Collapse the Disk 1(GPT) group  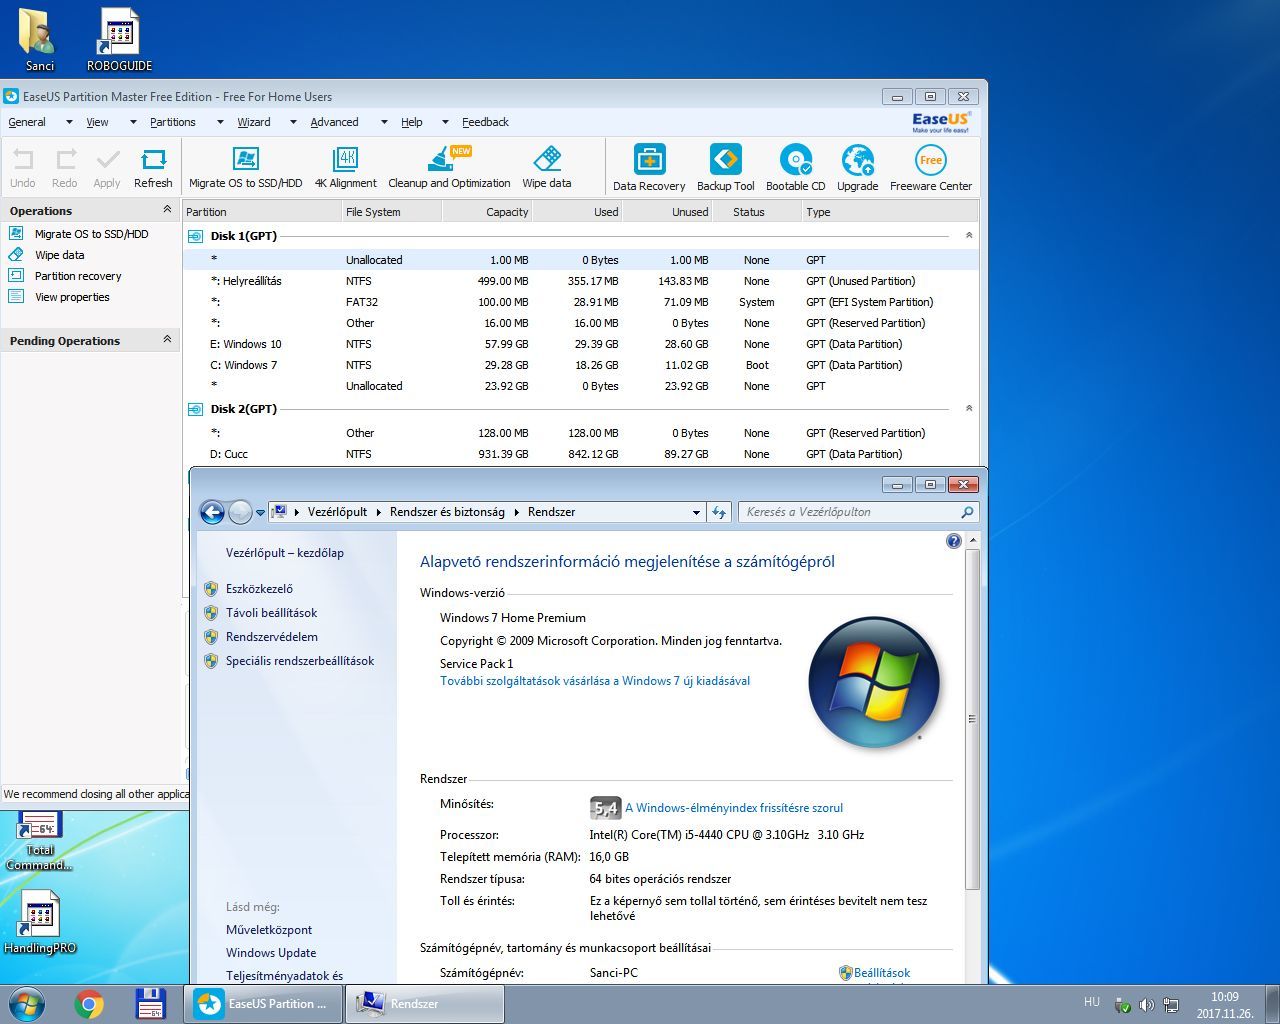968,235
